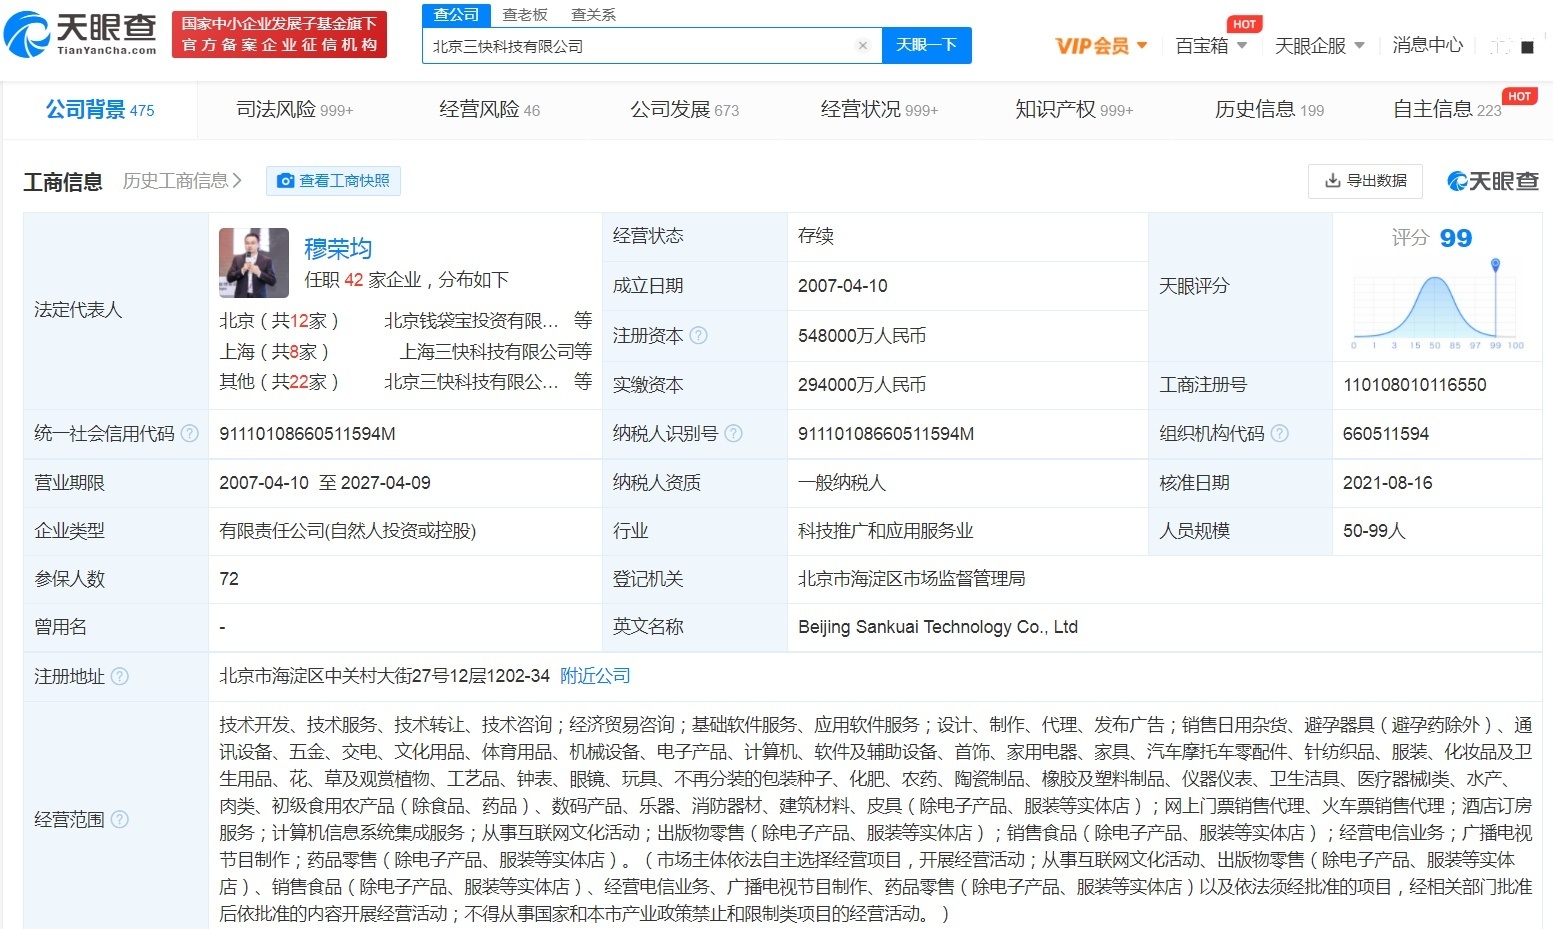This screenshot has width=1553, height=929.
Task: Click the download icon on 导出数据
Action: 1332,181
